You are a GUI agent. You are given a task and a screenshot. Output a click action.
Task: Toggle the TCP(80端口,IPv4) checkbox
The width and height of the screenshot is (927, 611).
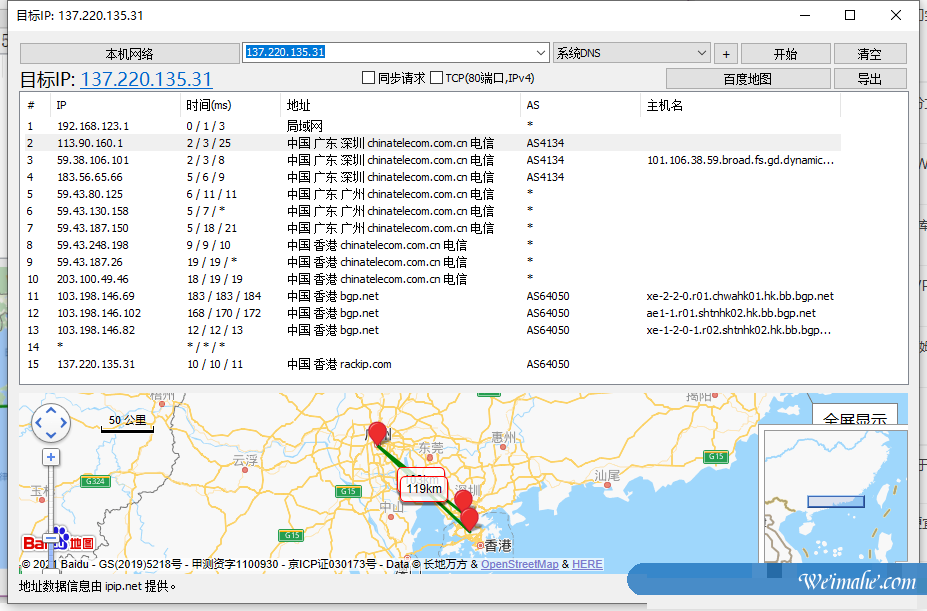pos(437,78)
